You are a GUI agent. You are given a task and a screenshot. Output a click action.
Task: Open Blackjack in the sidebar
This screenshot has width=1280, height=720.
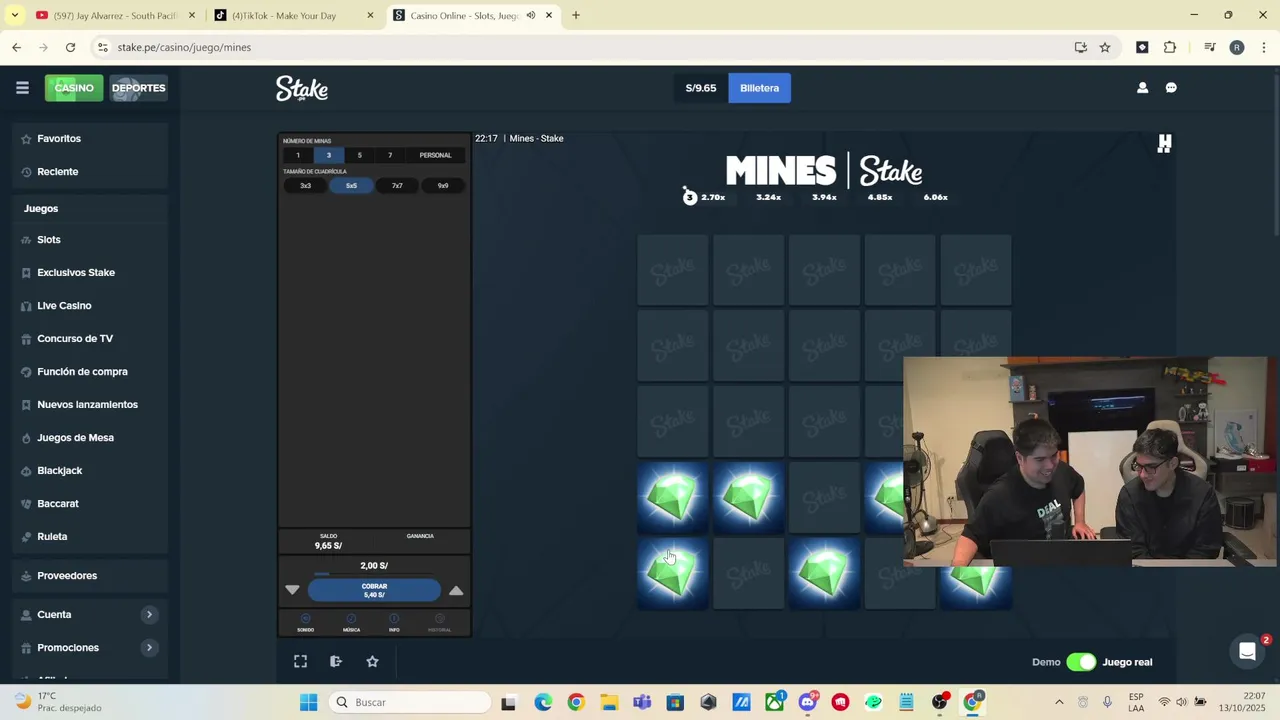60,470
